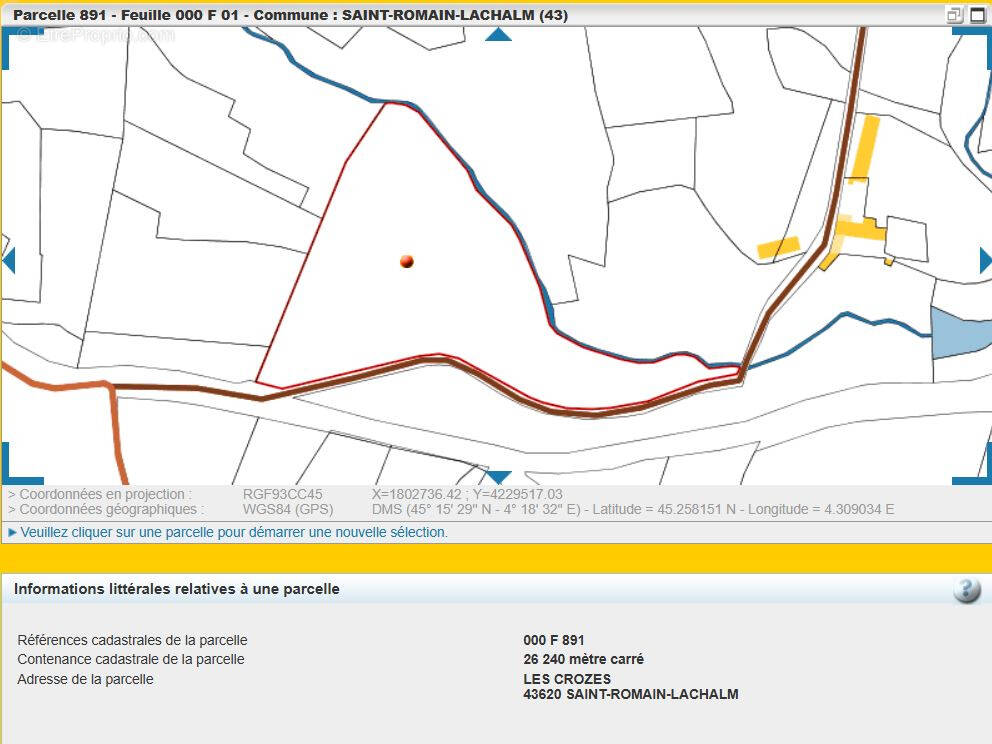This screenshot has width=992, height=744.
Task: Maximize the map panel window
Action: click(x=977, y=15)
